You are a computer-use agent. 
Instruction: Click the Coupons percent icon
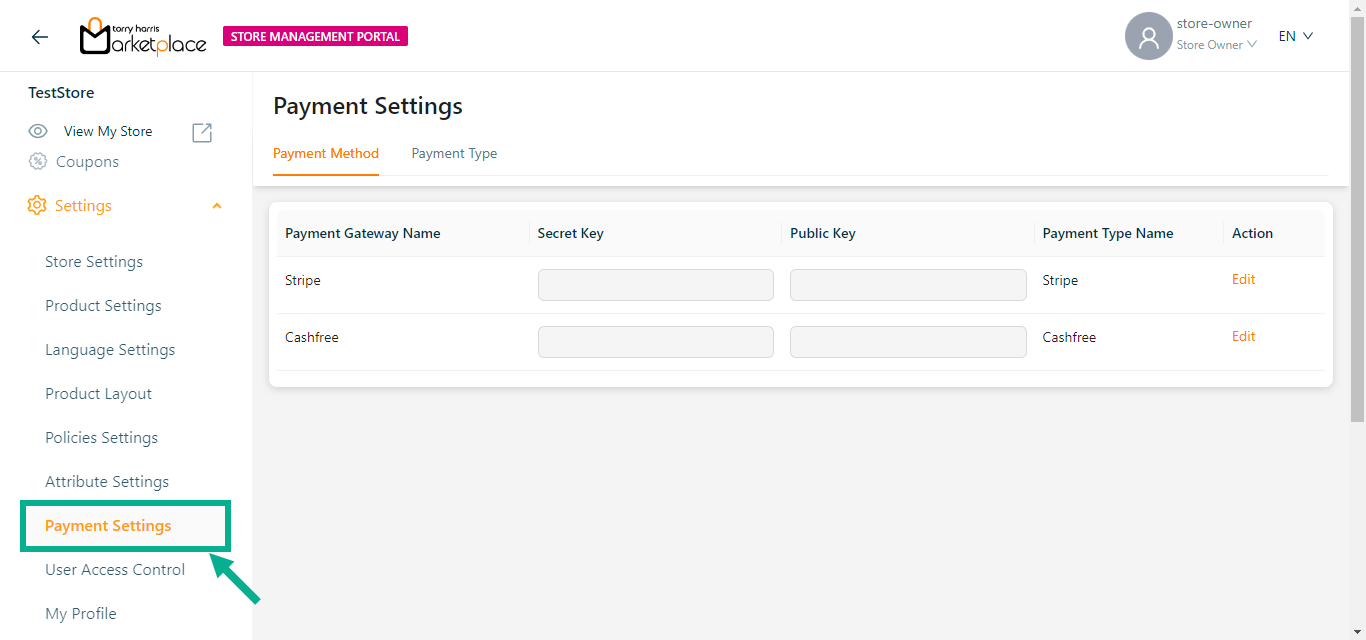tap(38, 161)
